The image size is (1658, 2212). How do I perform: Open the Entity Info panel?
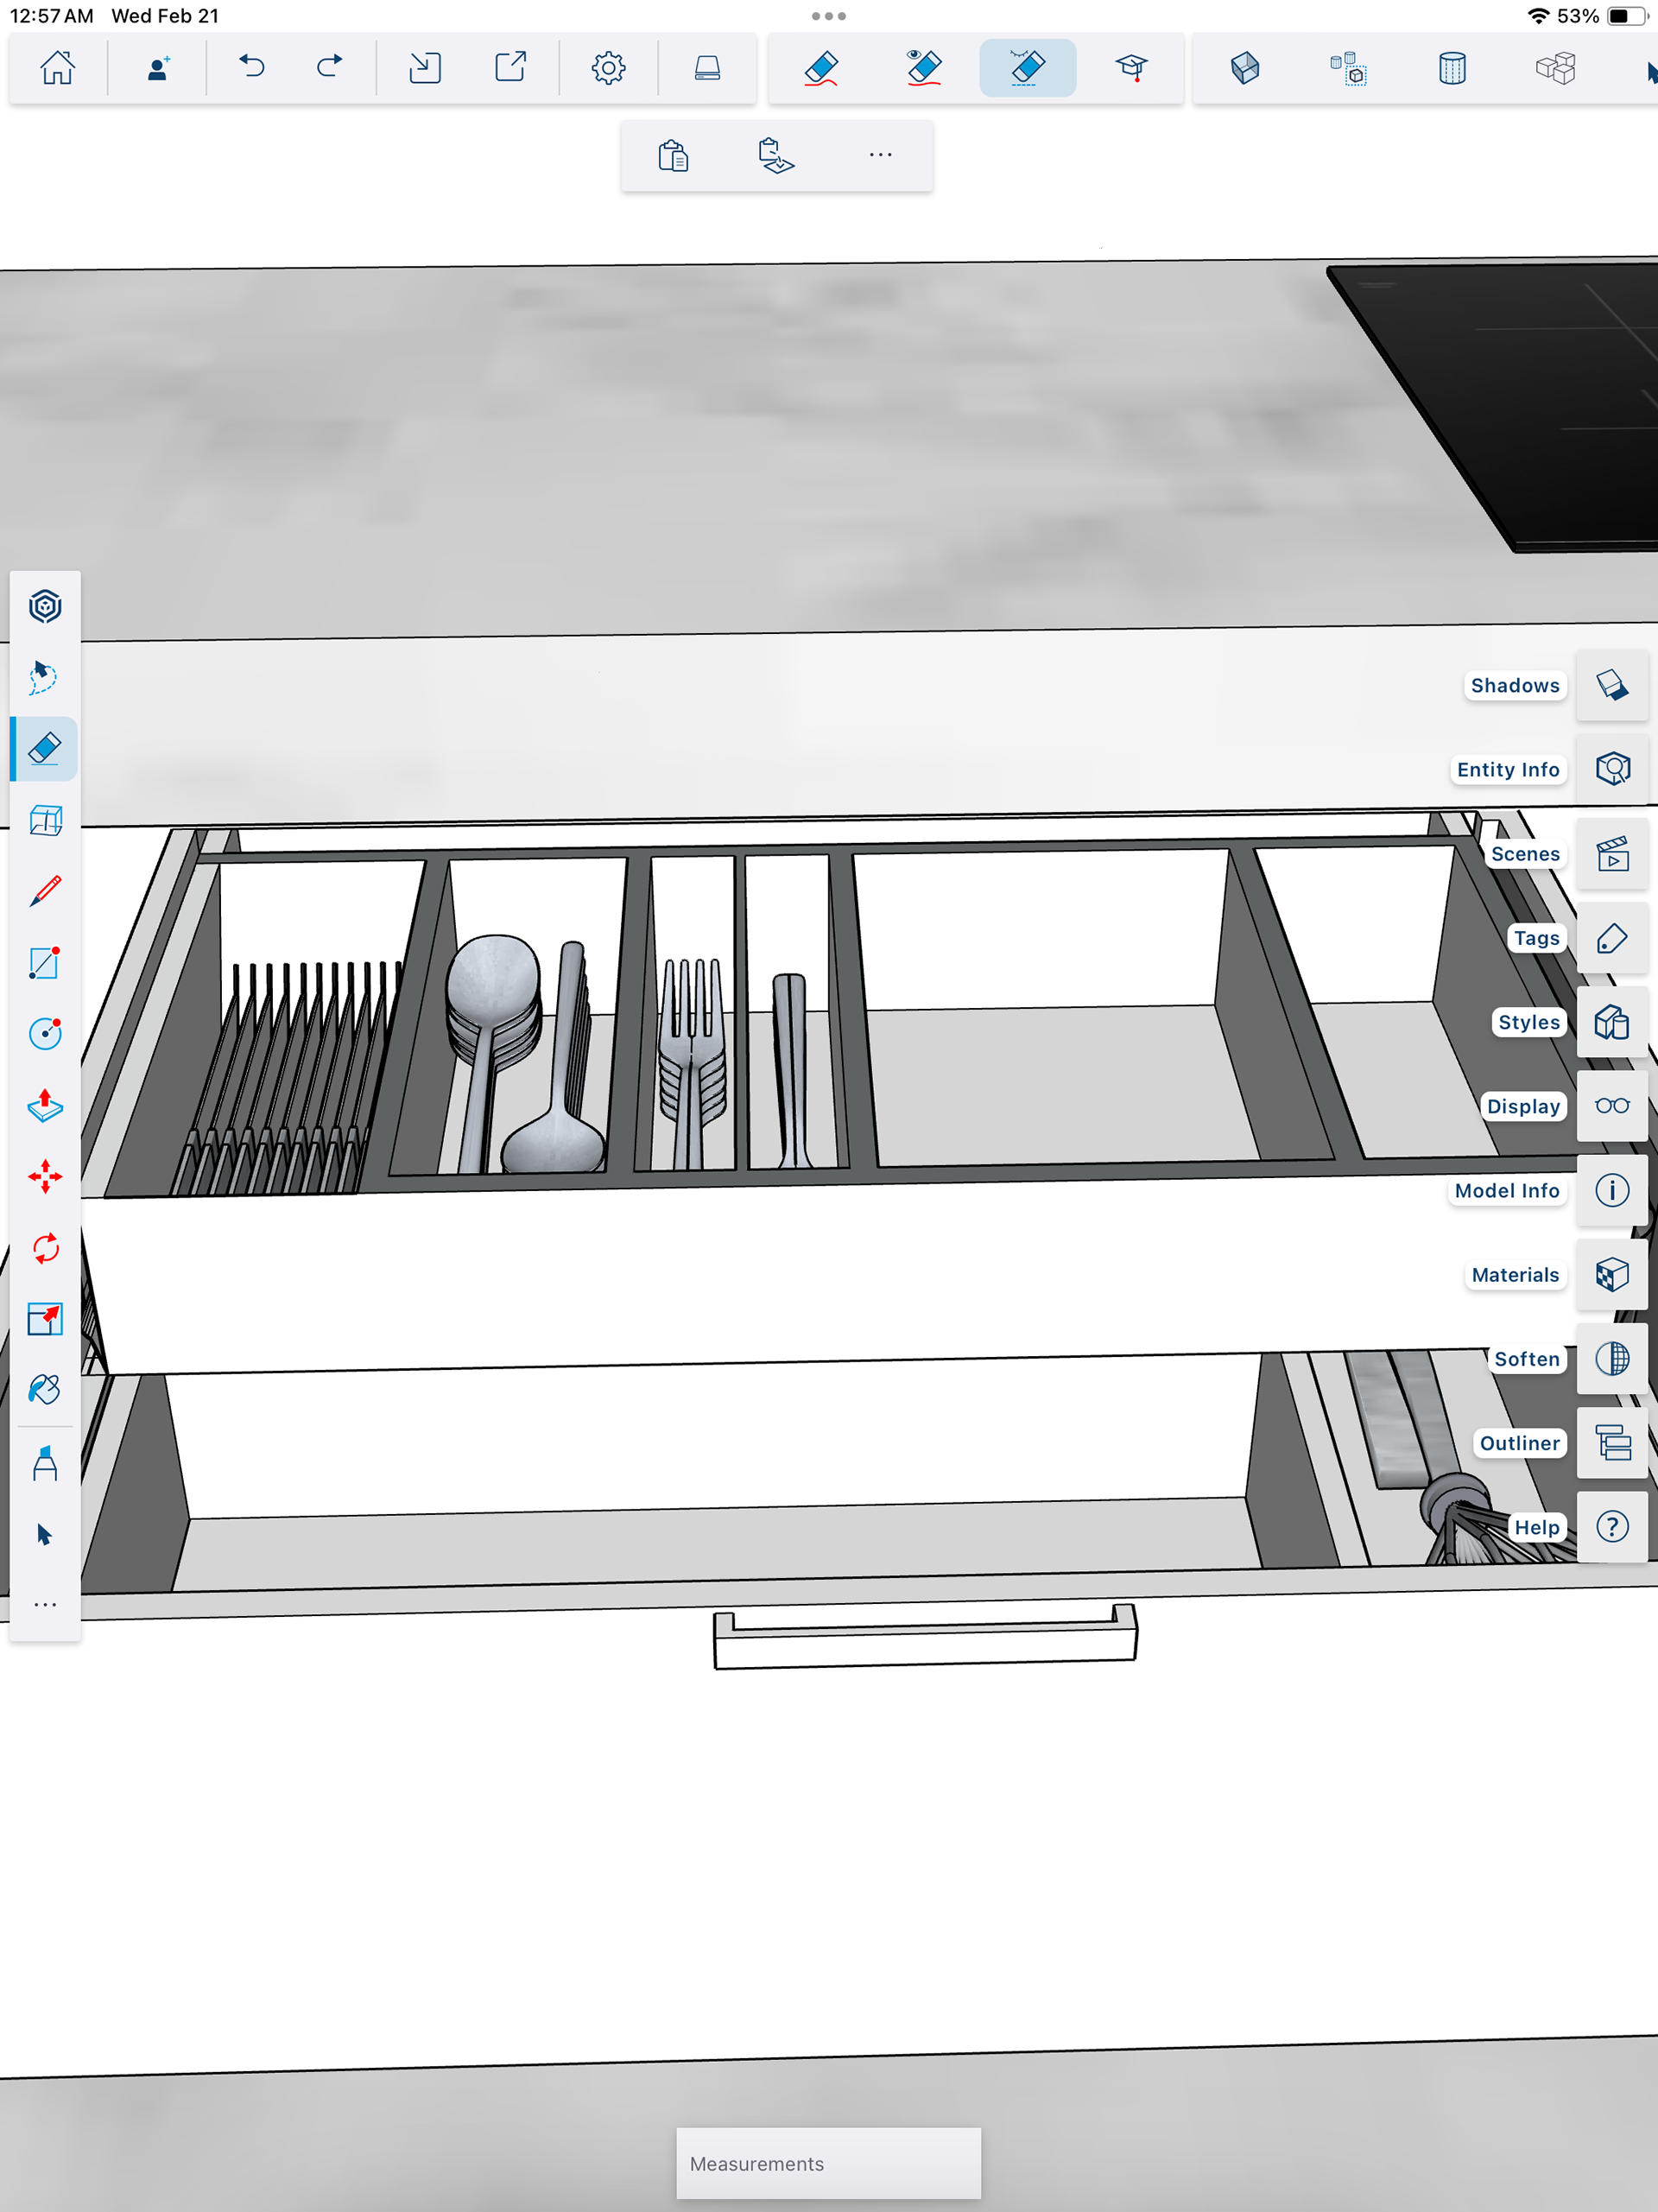coord(1611,769)
